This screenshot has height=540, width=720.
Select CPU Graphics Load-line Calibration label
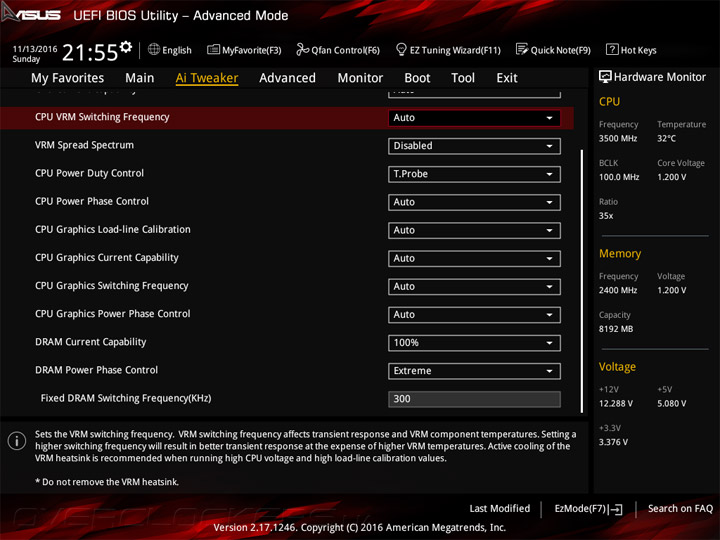click(112, 229)
